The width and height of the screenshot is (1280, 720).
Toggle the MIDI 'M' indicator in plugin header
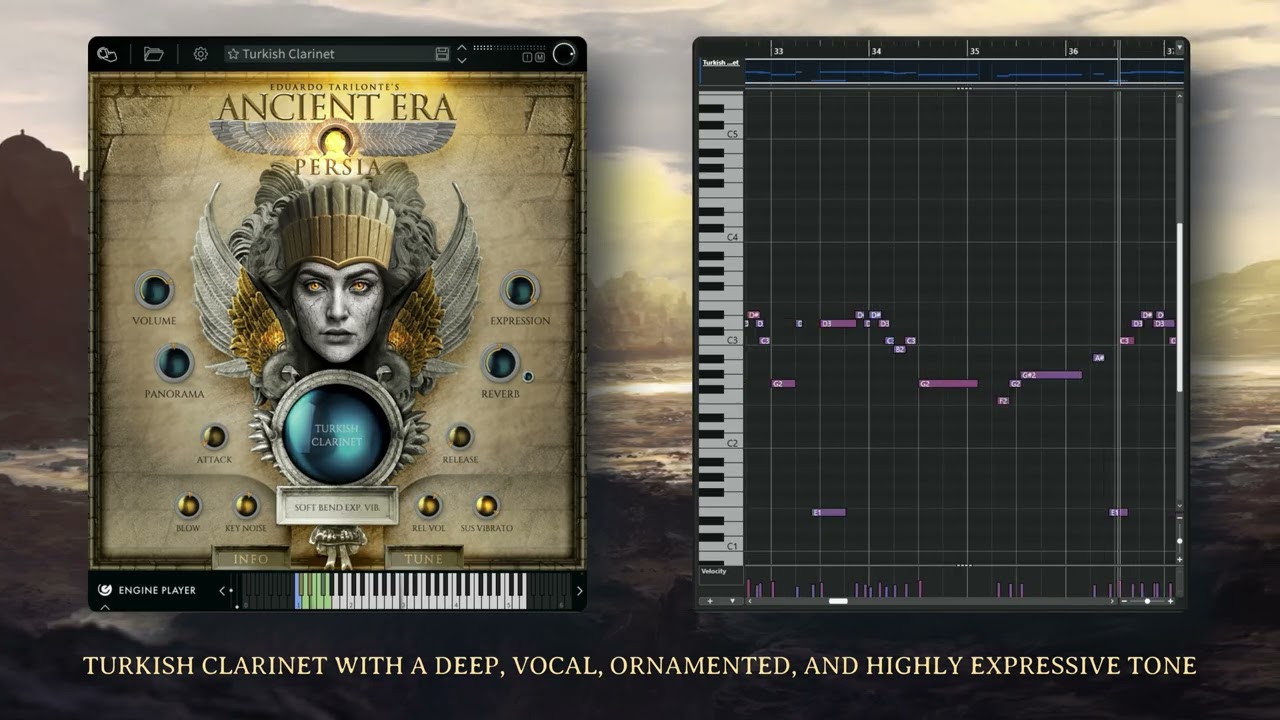(x=540, y=57)
